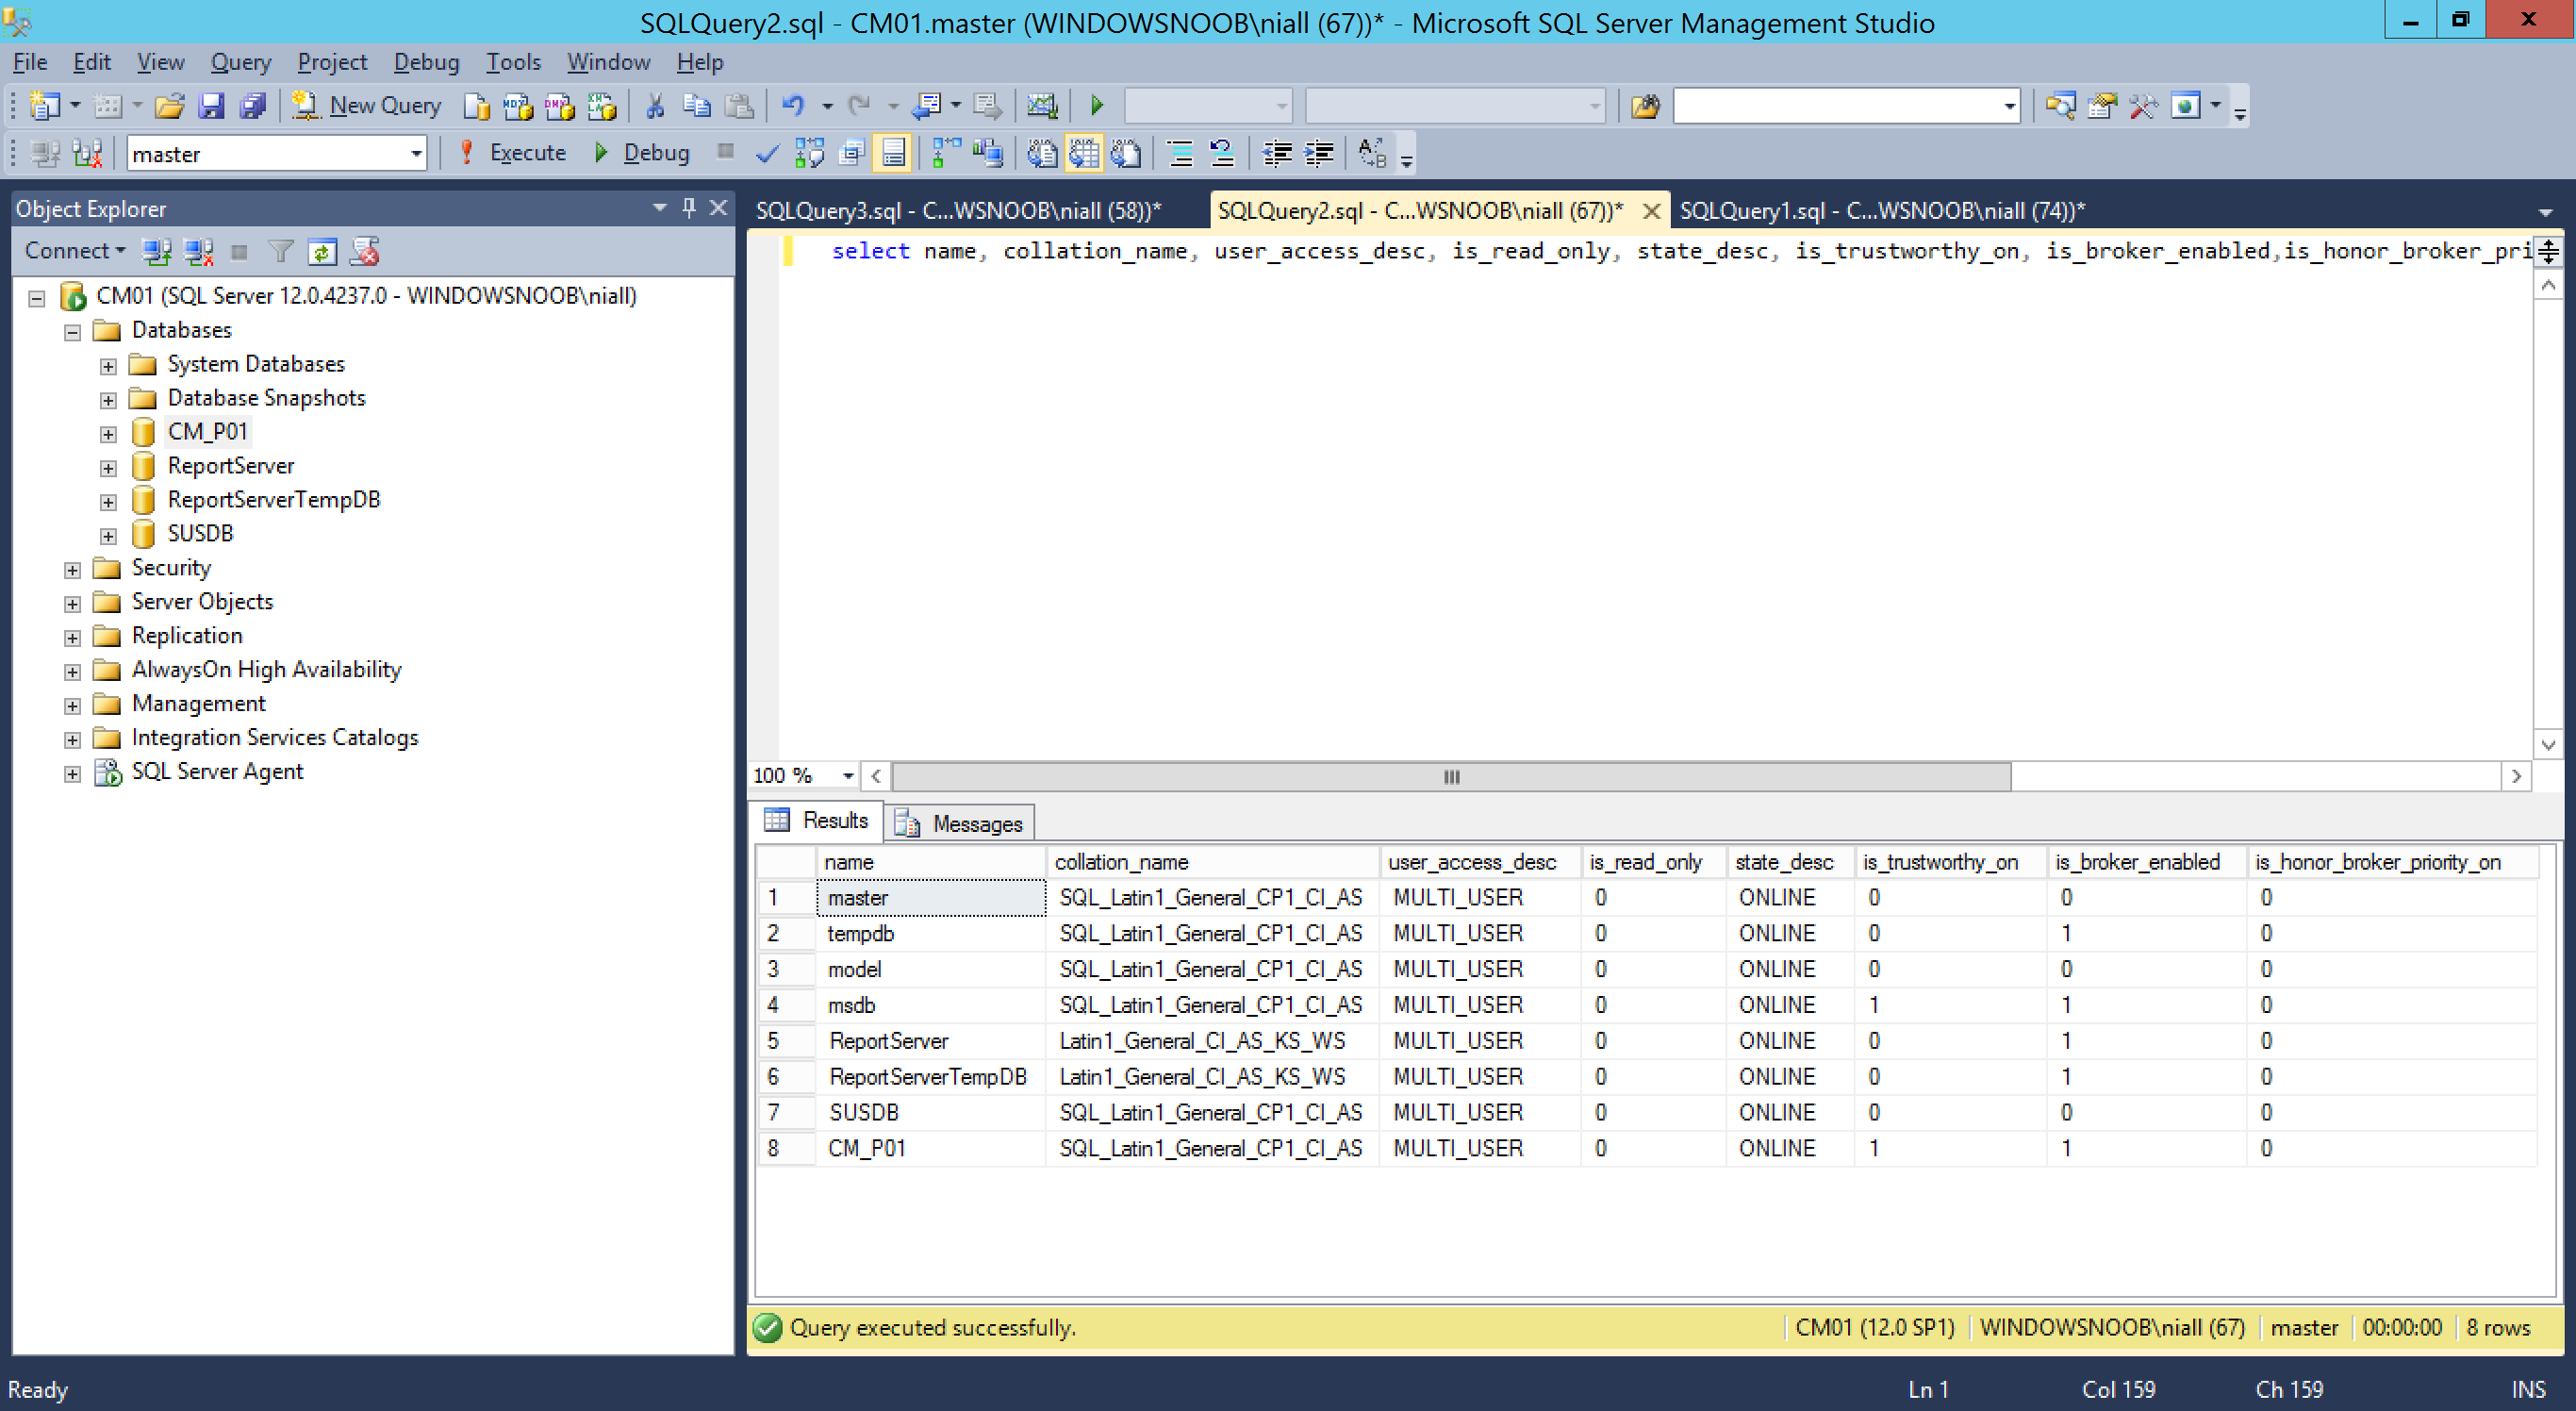The width and height of the screenshot is (2576, 1411).
Task: Click the New Query toolbar button
Action: tap(366, 105)
